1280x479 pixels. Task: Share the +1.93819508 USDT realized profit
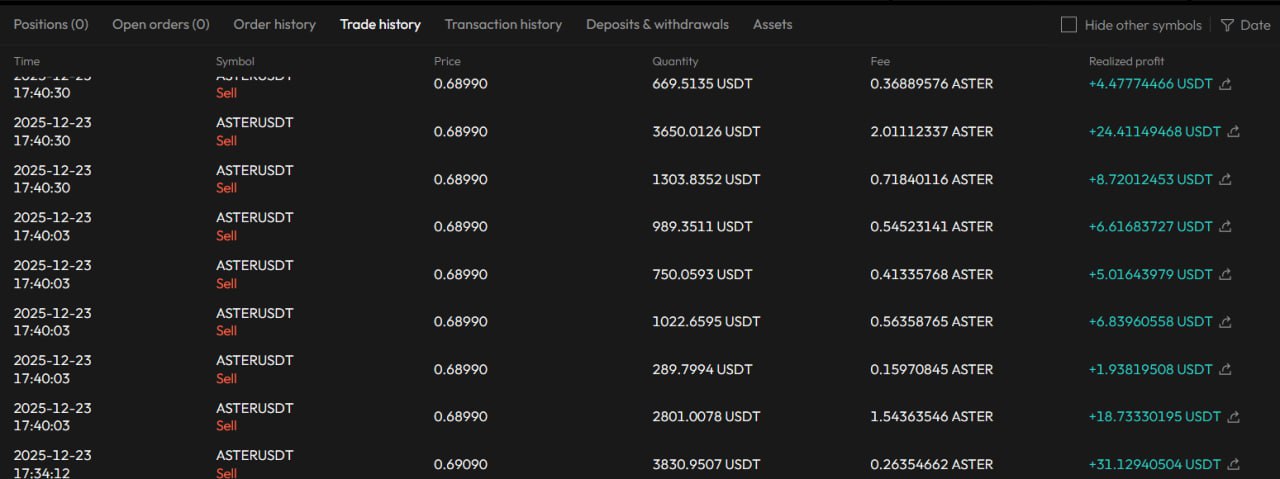coord(1226,369)
